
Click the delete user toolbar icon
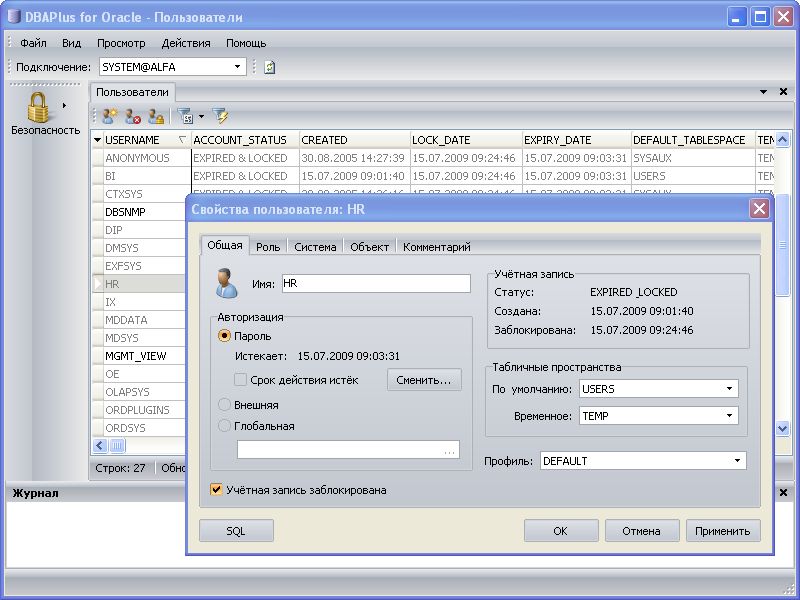pyautogui.click(x=133, y=116)
